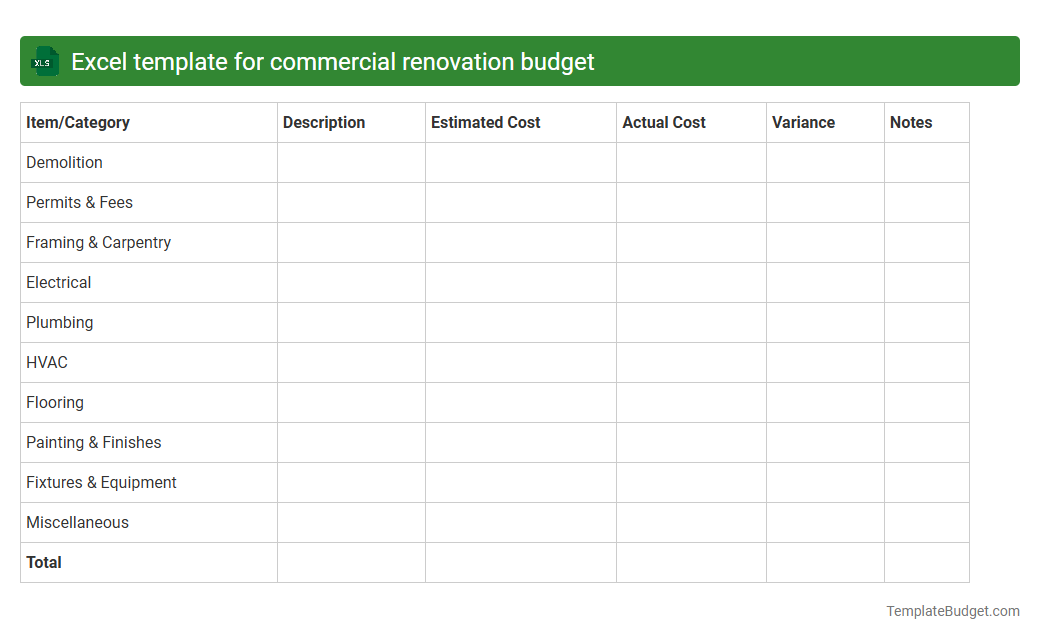This screenshot has height=640, width=1040.
Task: Select the Flooring category row
Action: click(x=55, y=402)
